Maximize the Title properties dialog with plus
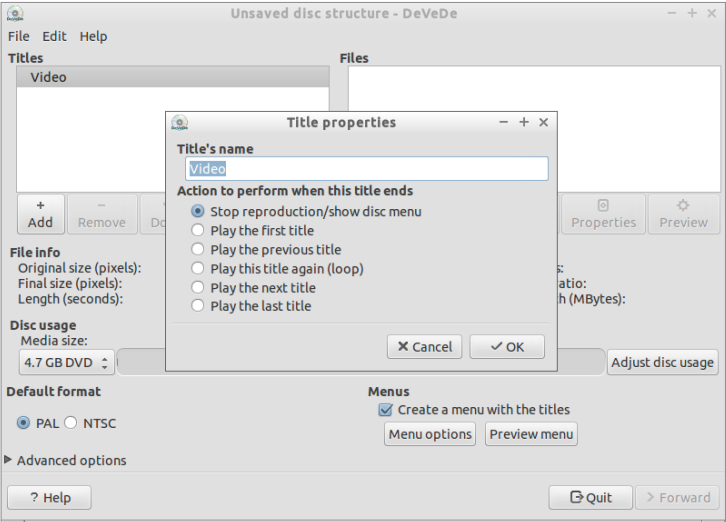The image size is (726, 522). click(x=524, y=122)
